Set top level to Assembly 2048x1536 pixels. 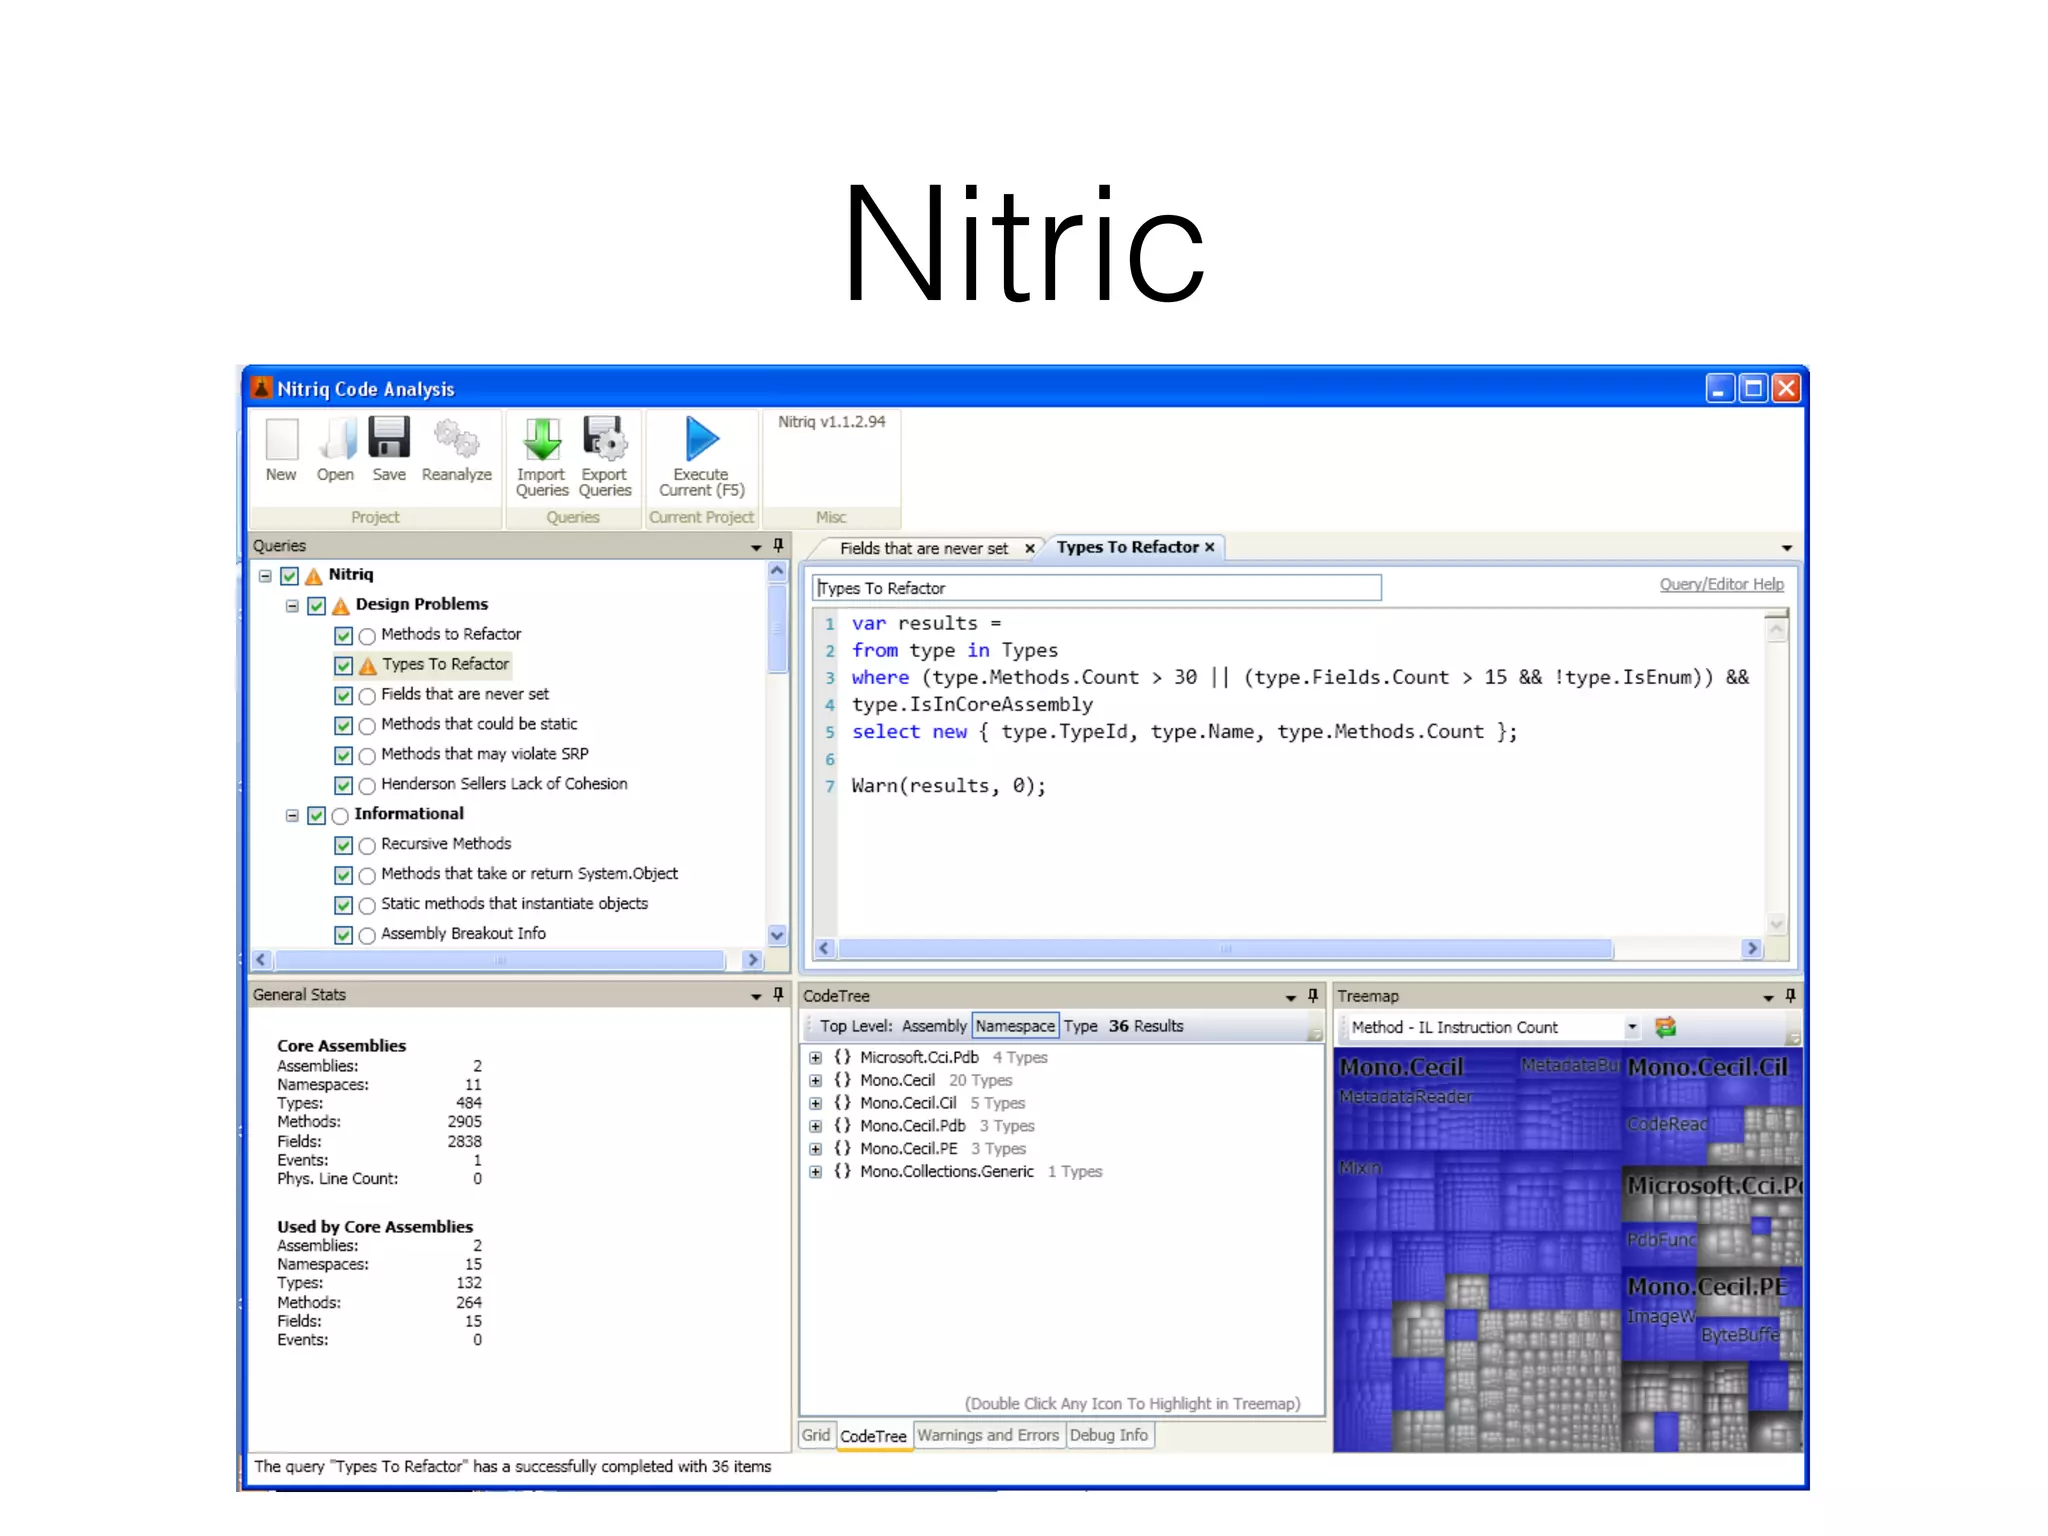934,1026
